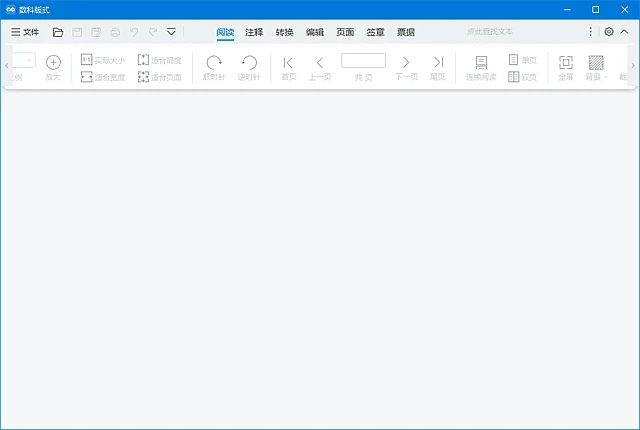
Task: Click the page number input box
Action: pyautogui.click(x=363, y=60)
